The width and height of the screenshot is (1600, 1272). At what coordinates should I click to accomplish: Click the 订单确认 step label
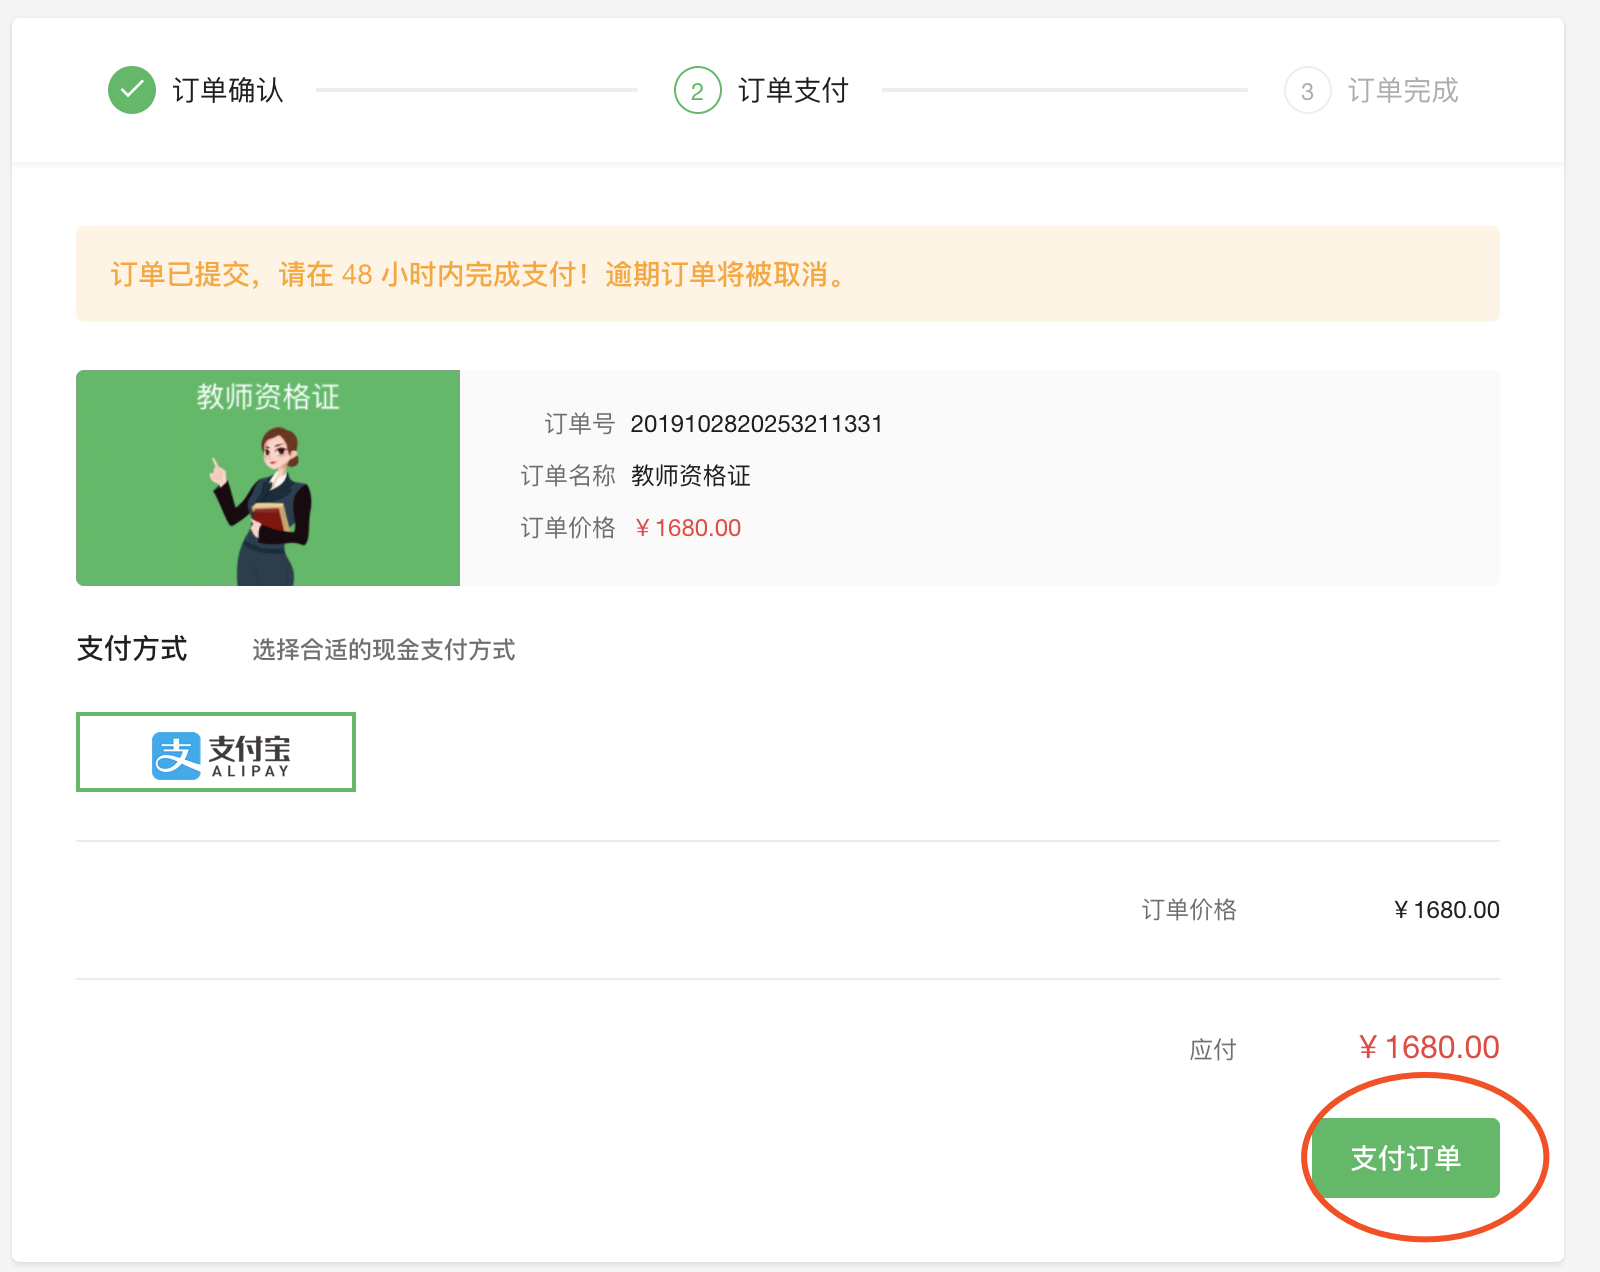228,90
